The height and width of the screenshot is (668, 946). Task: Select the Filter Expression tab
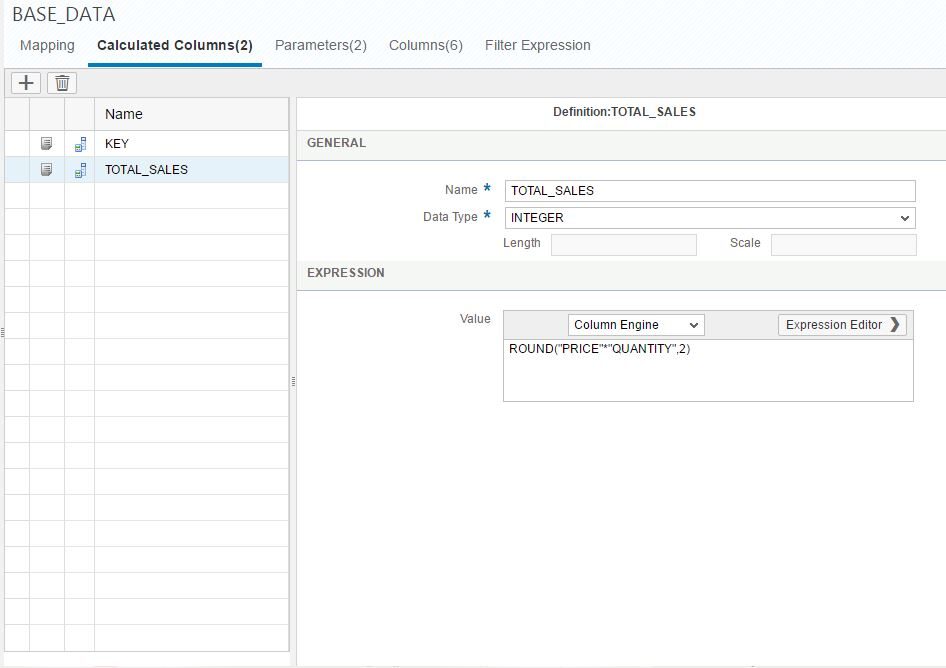pyautogui.click(x=537, y=45)
